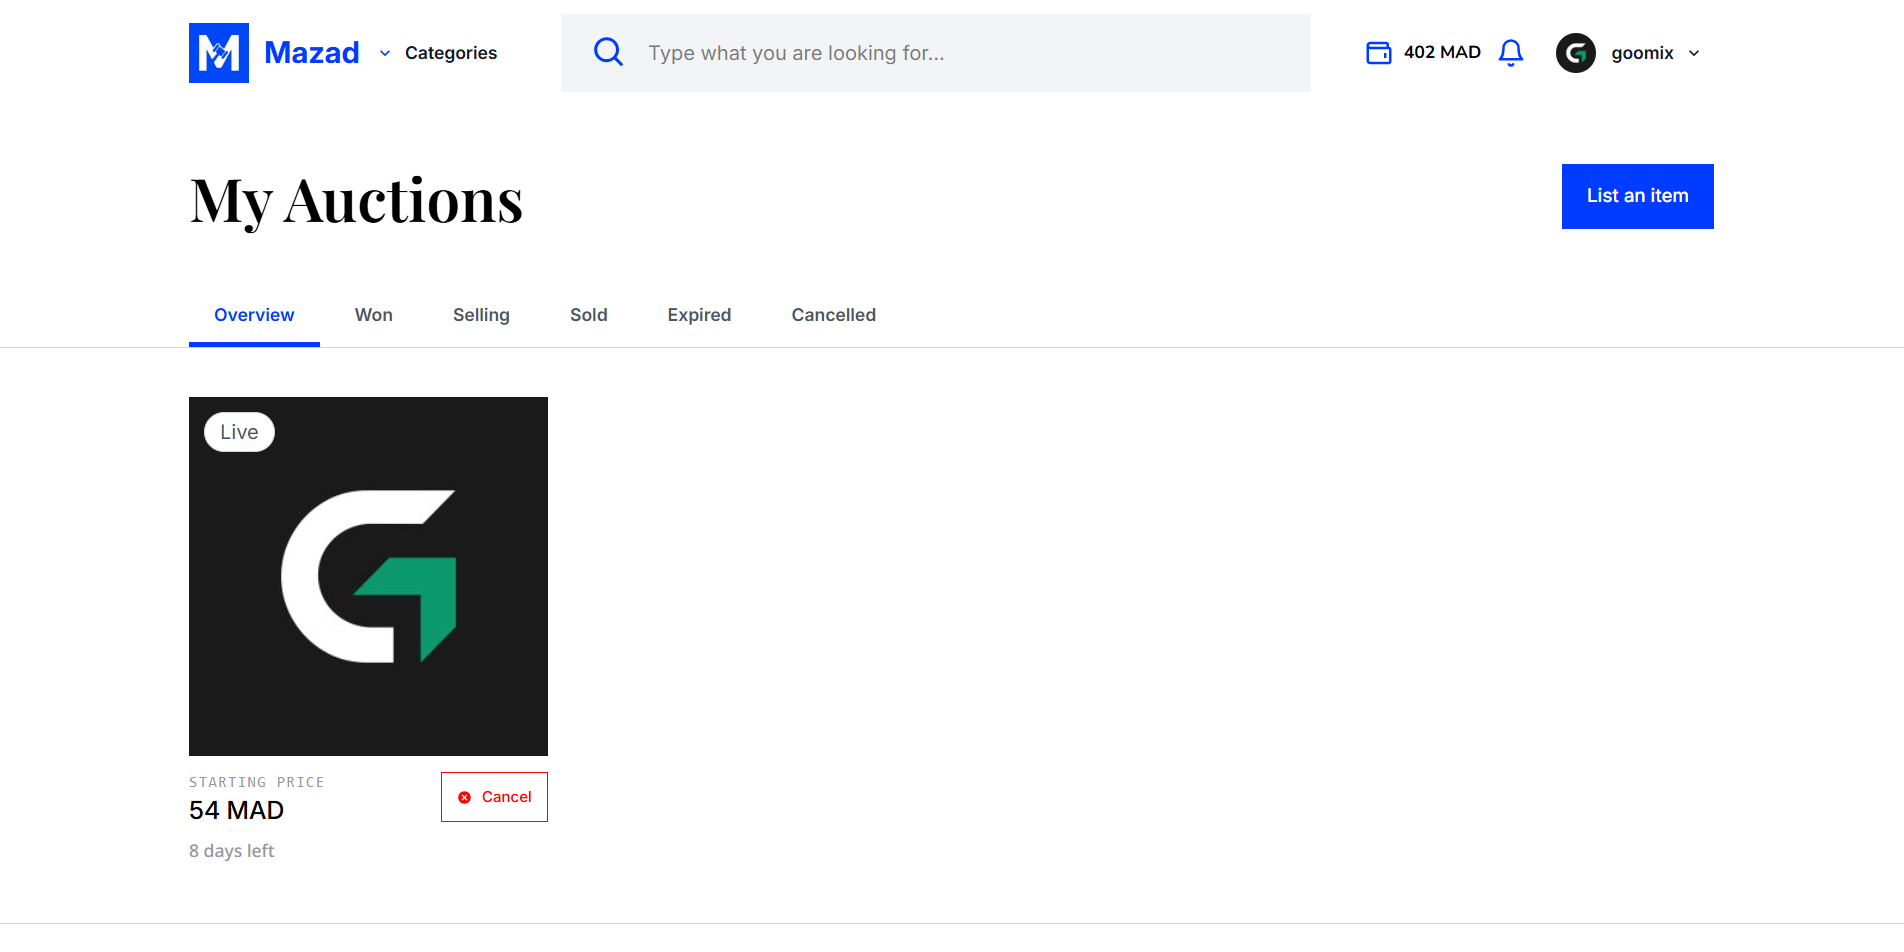This screenshot has width=1904, height=952.
Task: Click the search magnifier icon
Action: pos(608,52)
